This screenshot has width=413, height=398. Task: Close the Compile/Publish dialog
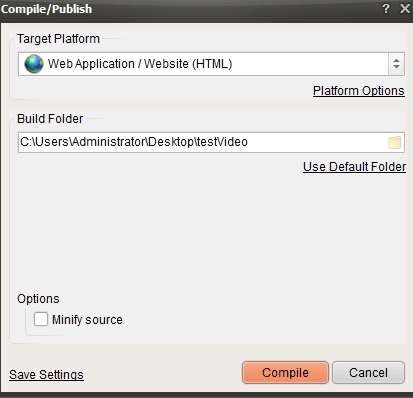coord(405,8)
